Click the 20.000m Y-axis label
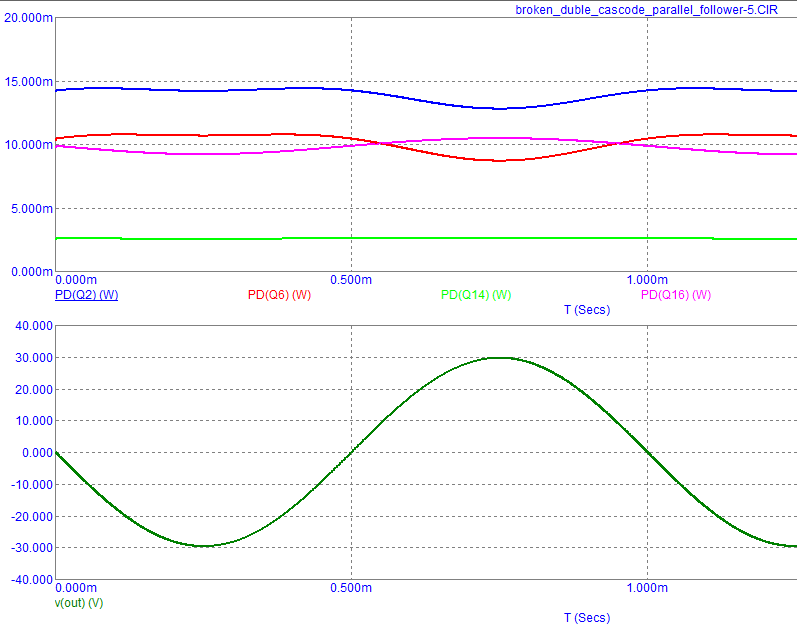 coord(28,18)
